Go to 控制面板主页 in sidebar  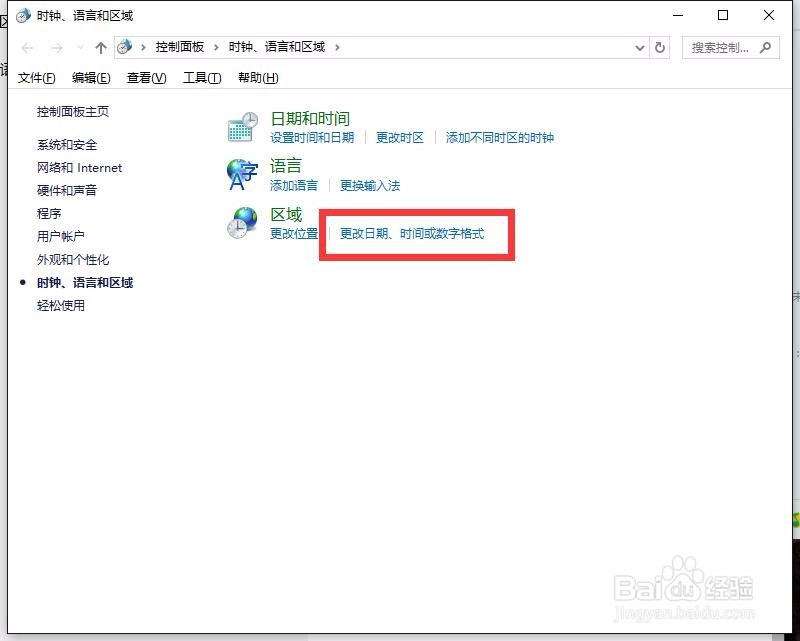[73, 112]
